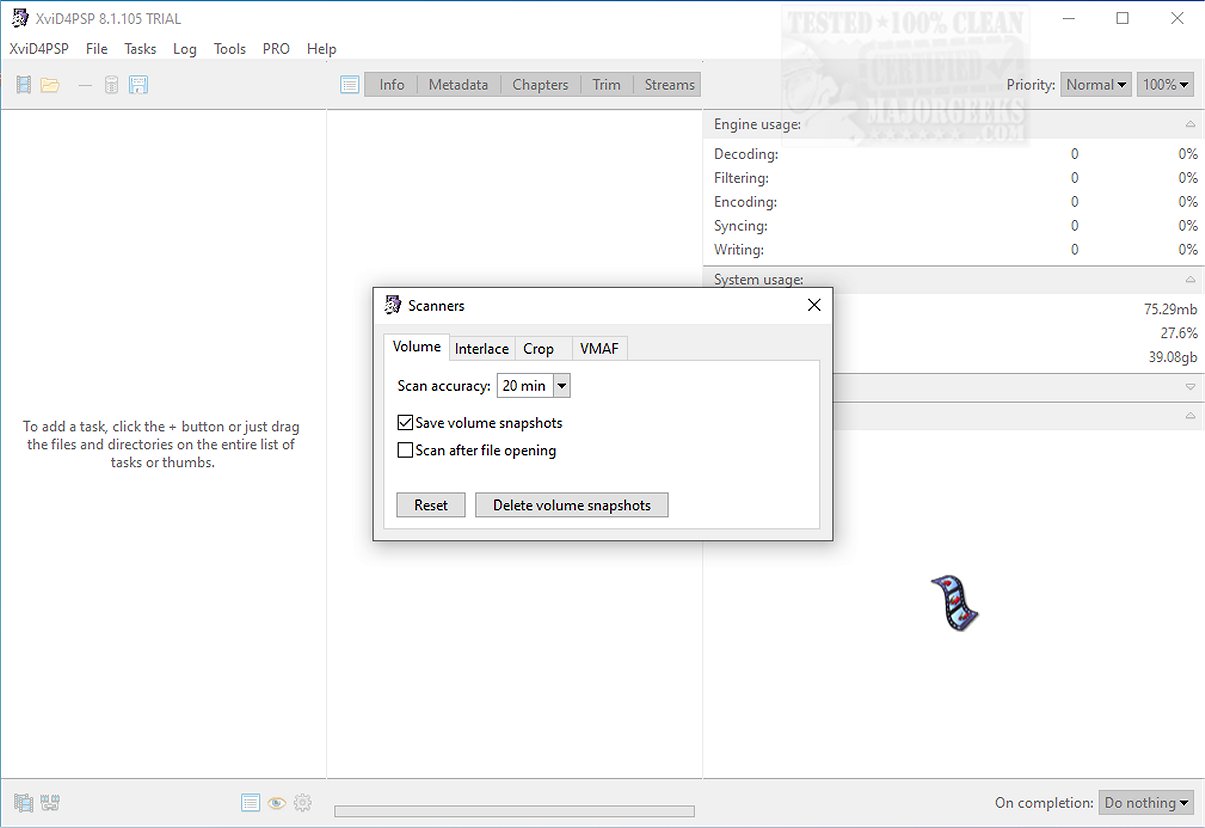Select the Metadata tab
The image size is (1205, 828).
(x=458, y=85)
